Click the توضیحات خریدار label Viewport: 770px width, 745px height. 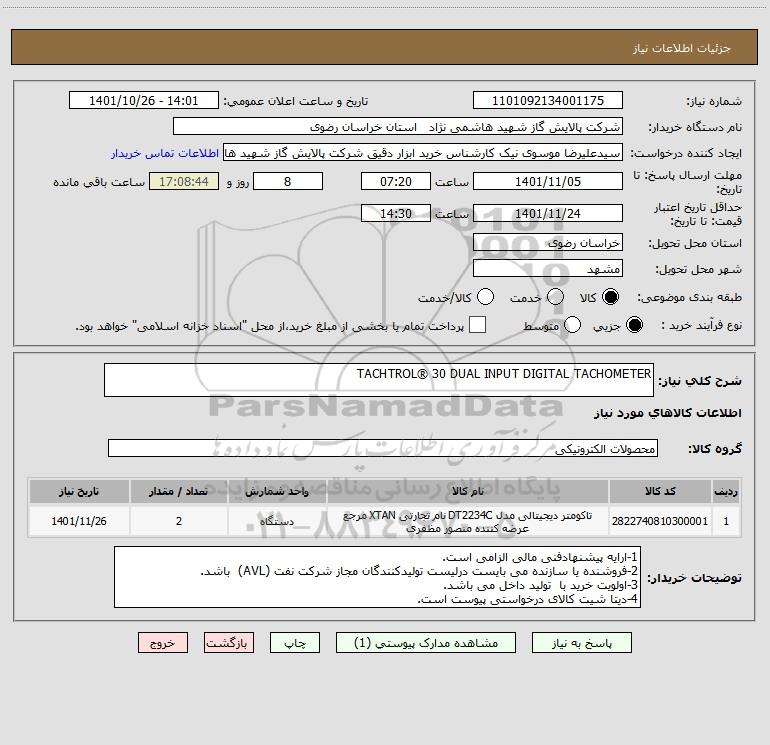tap(694, 578)
